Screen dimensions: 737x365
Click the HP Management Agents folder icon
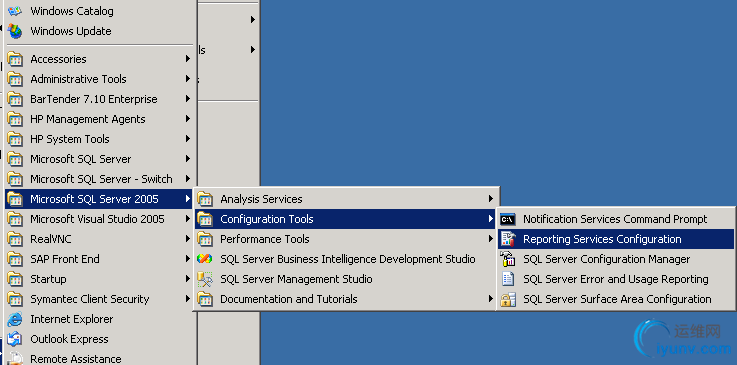(15, 119)
